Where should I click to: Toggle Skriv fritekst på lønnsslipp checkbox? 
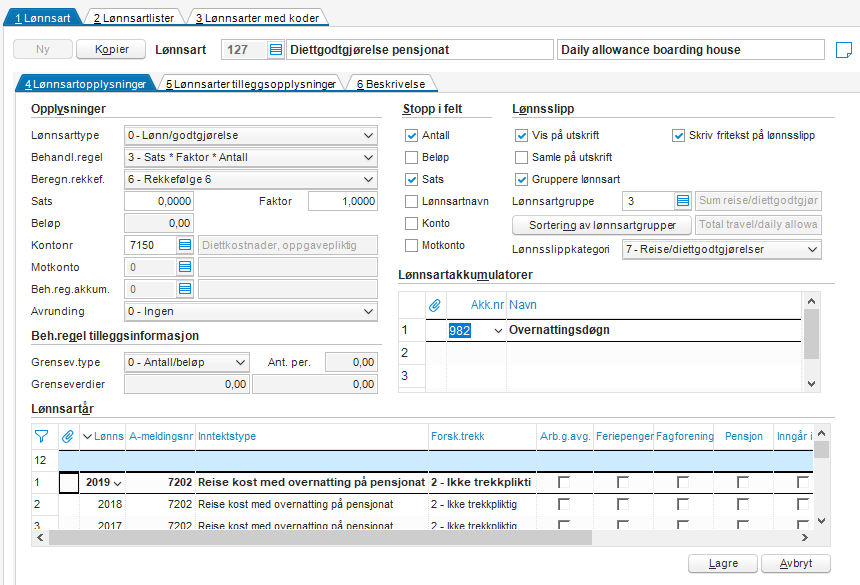pos(678,135)
